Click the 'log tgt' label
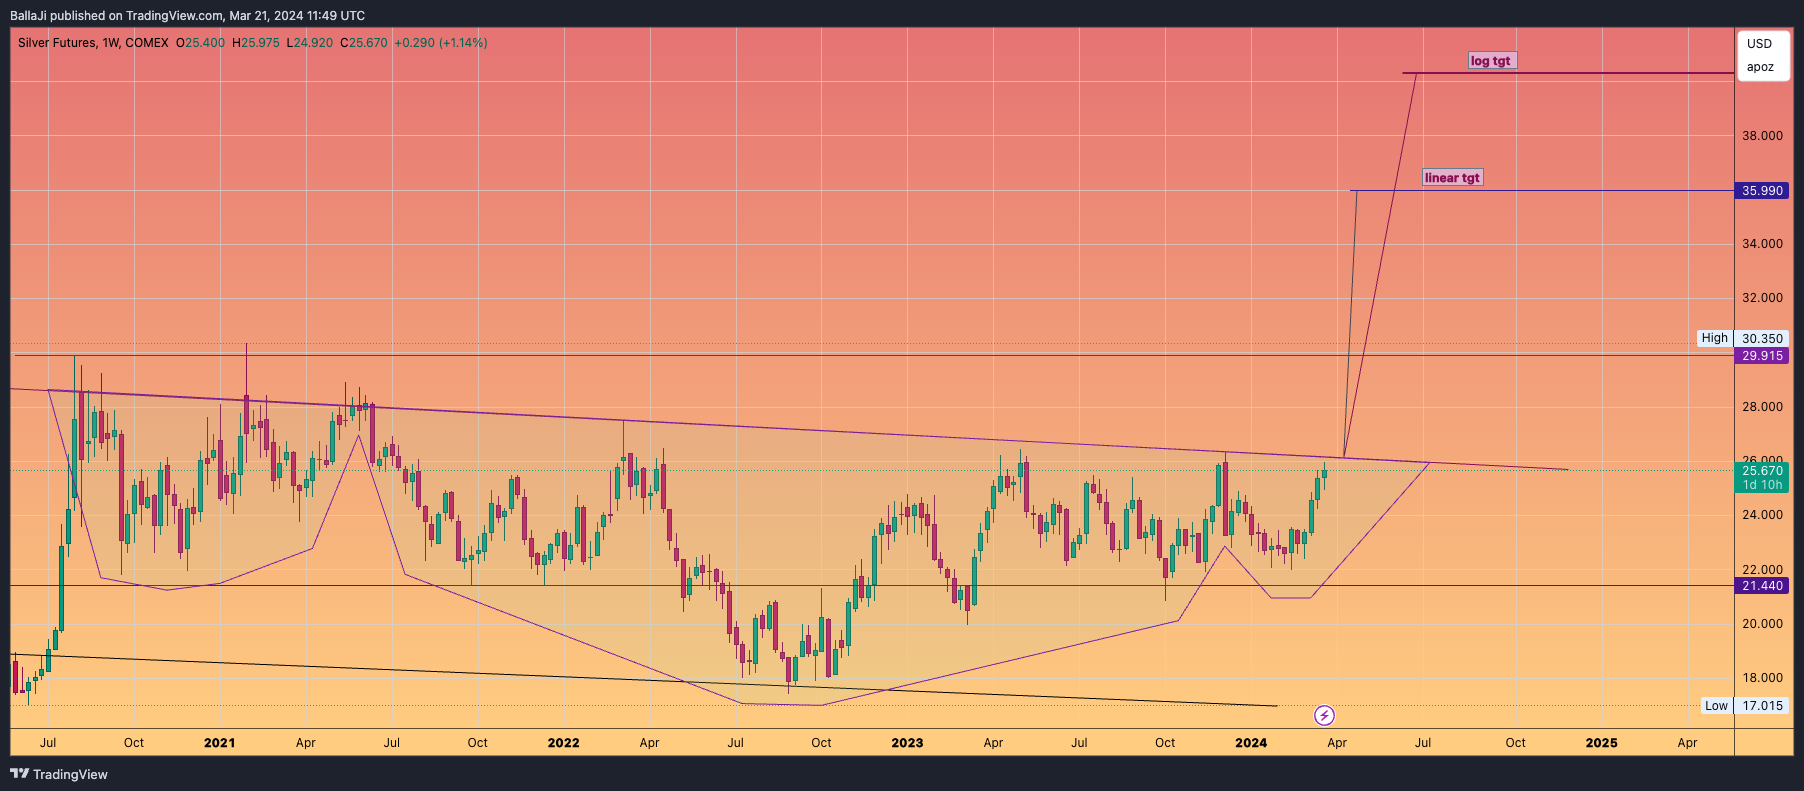Screen dimensions: 1804x791 coord(1491,61)
